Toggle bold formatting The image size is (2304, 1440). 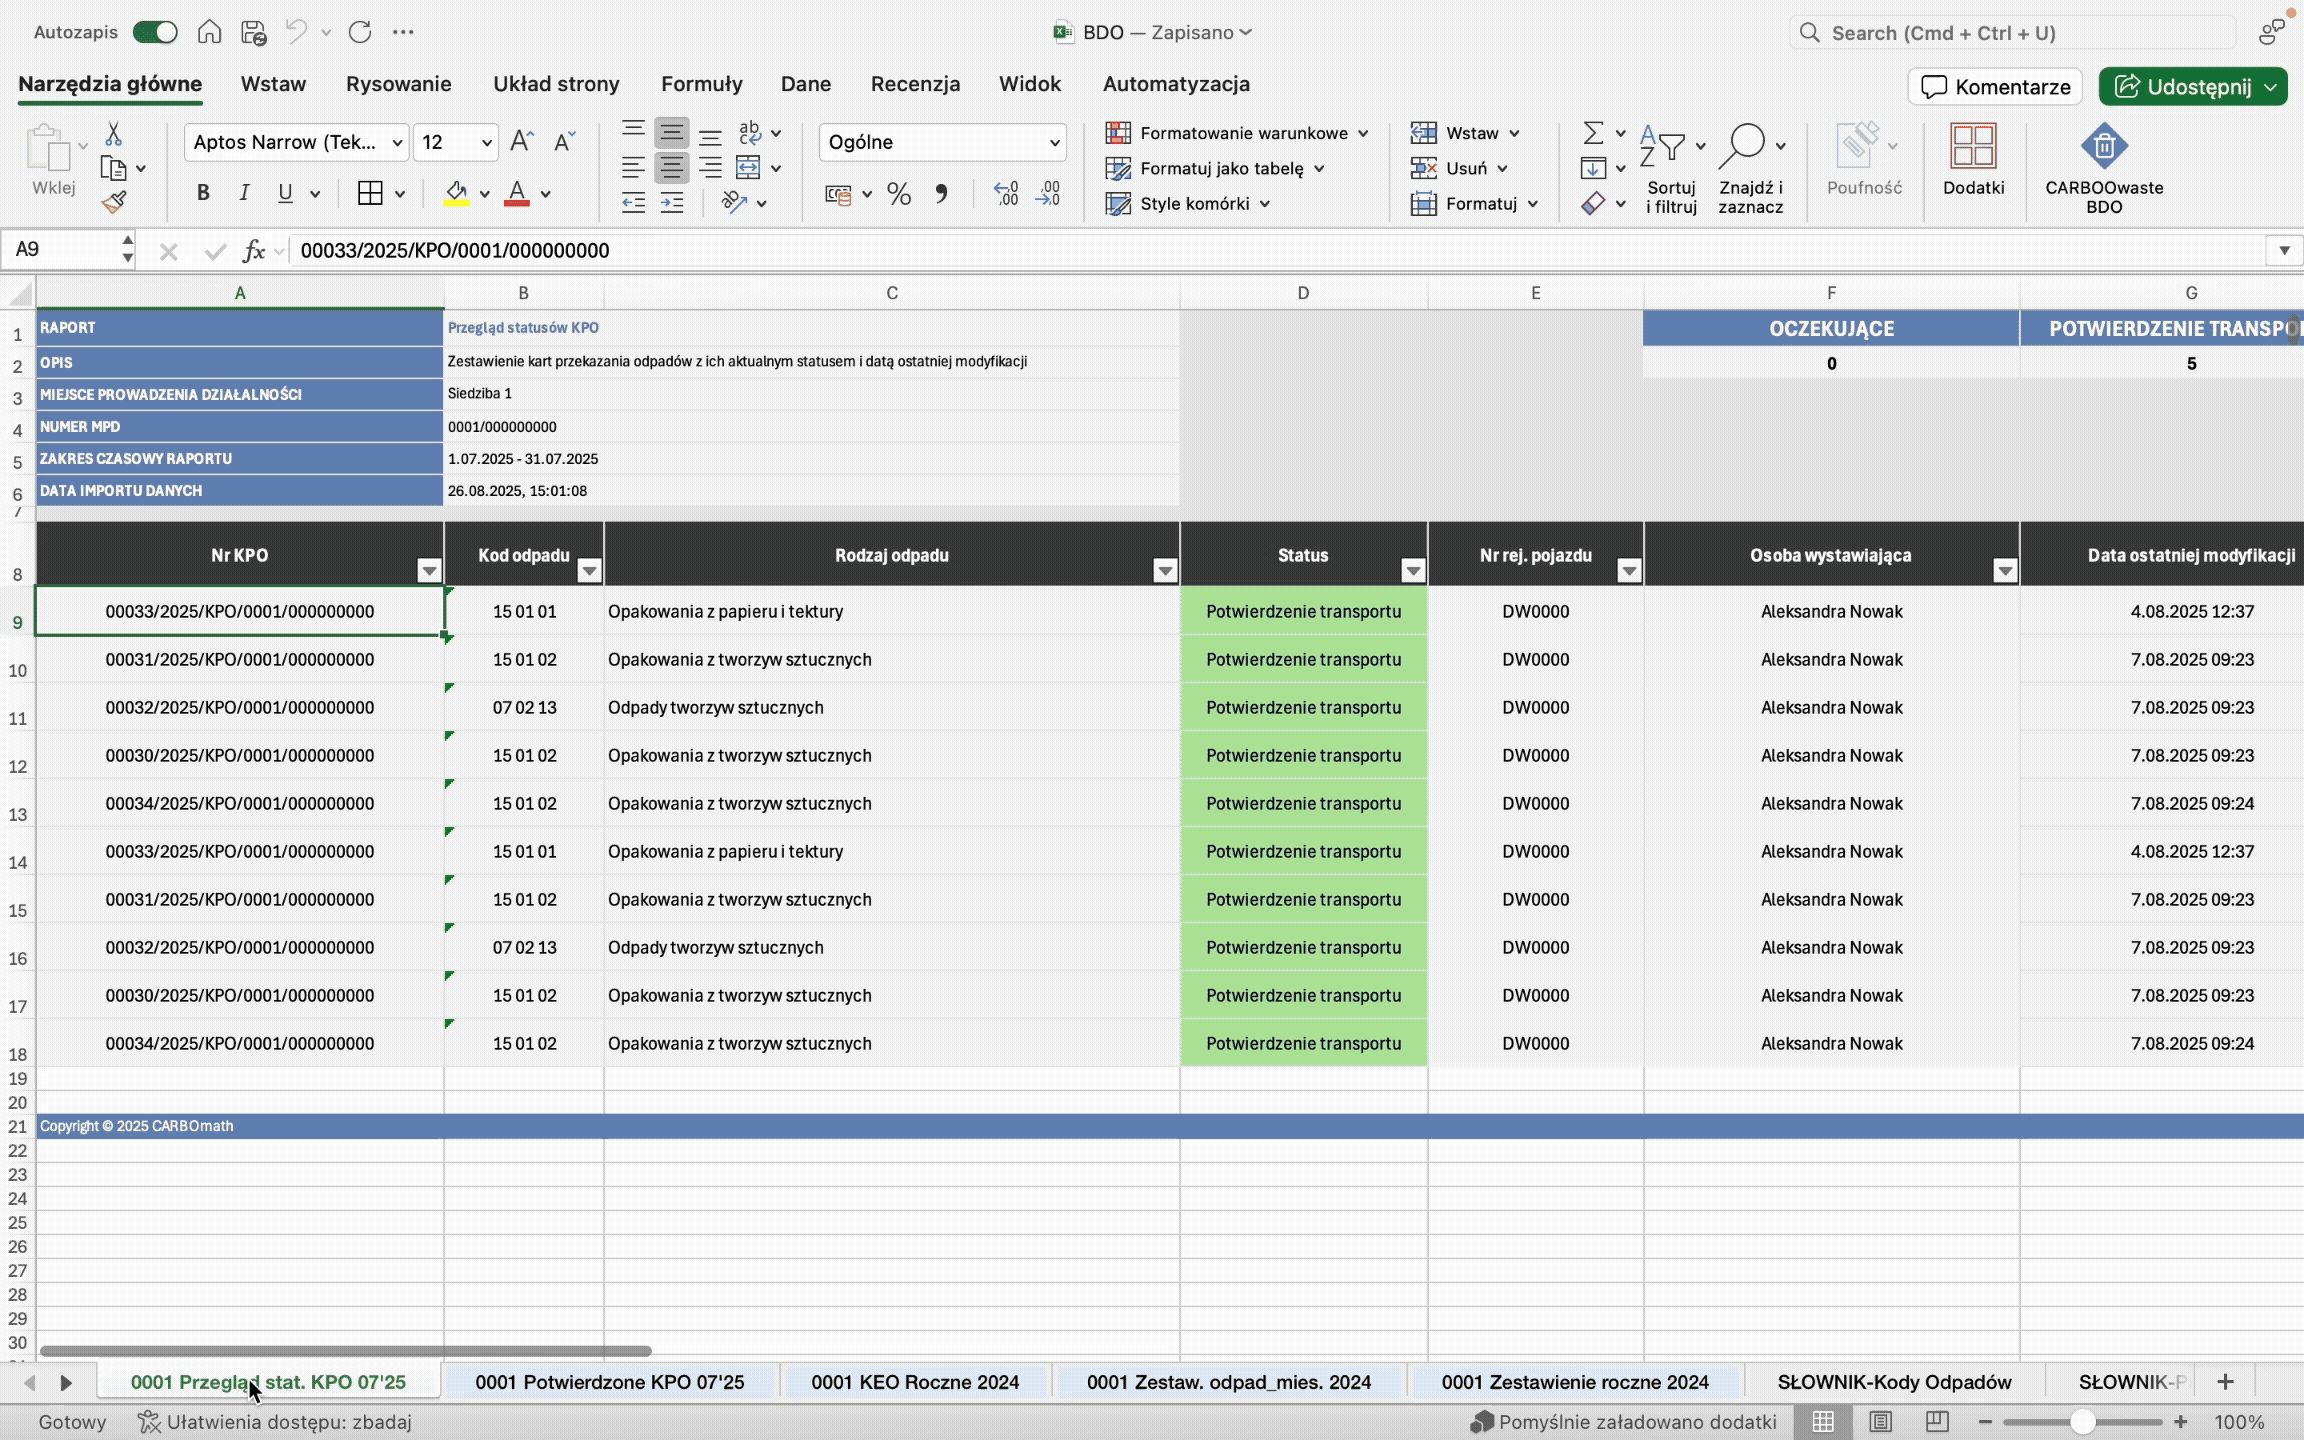[x=203, y=194]
